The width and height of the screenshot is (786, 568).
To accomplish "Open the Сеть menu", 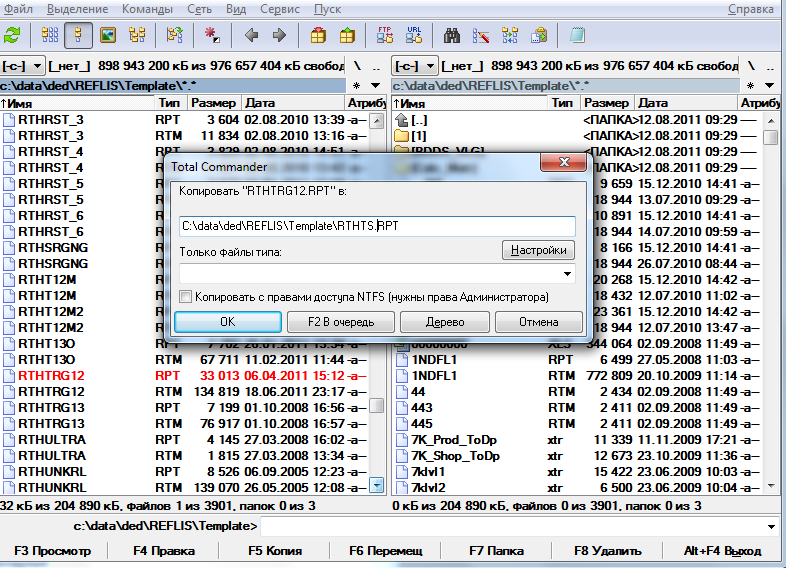I will coord(200,9).
